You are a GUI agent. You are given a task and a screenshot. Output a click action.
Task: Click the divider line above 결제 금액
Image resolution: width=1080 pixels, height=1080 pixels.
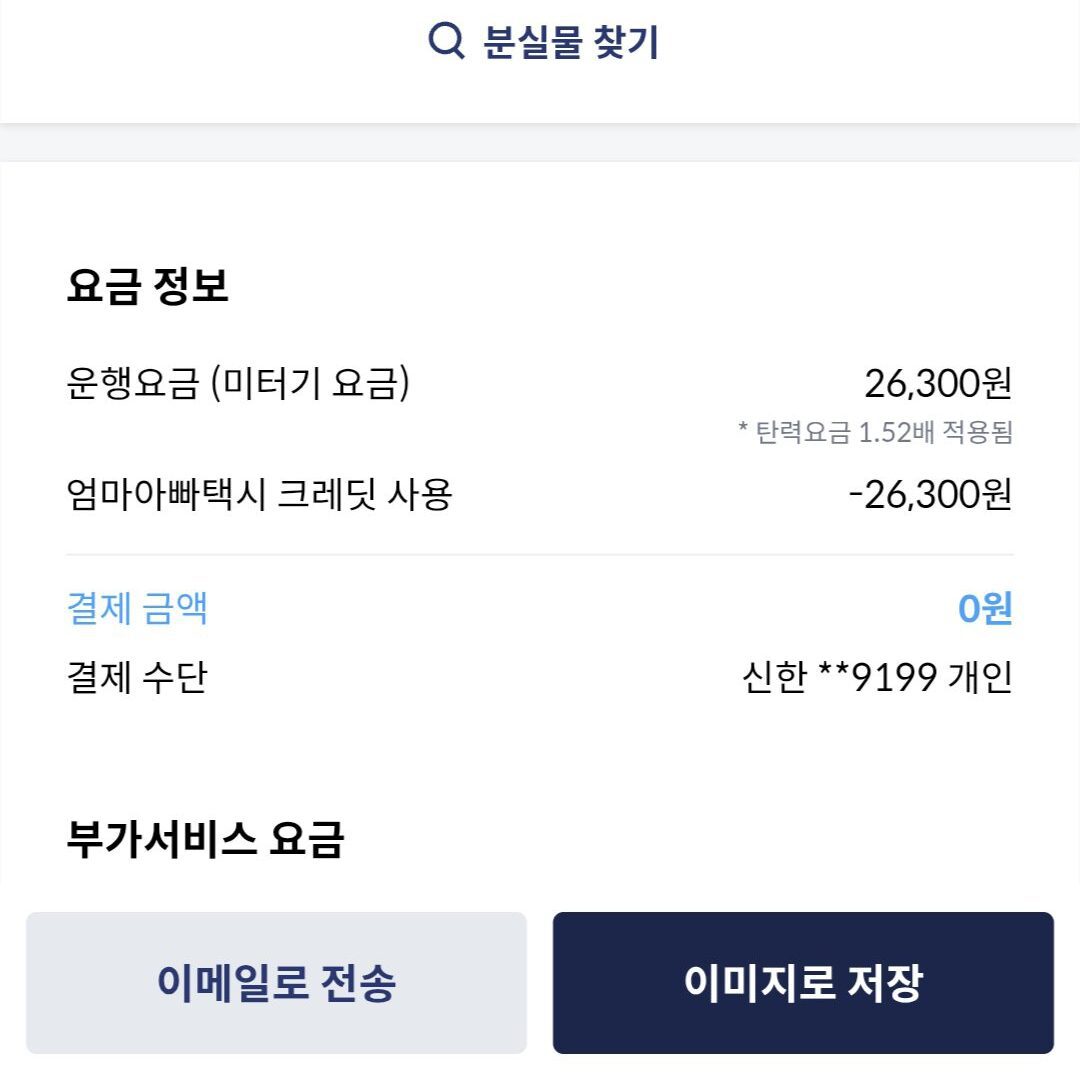(540, 555)
